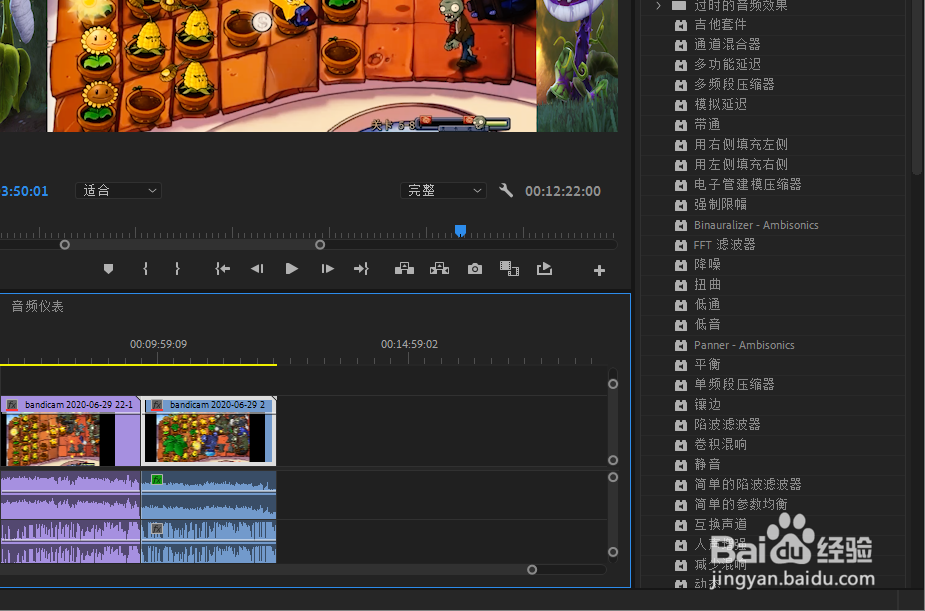Go to Out point button

361,269
